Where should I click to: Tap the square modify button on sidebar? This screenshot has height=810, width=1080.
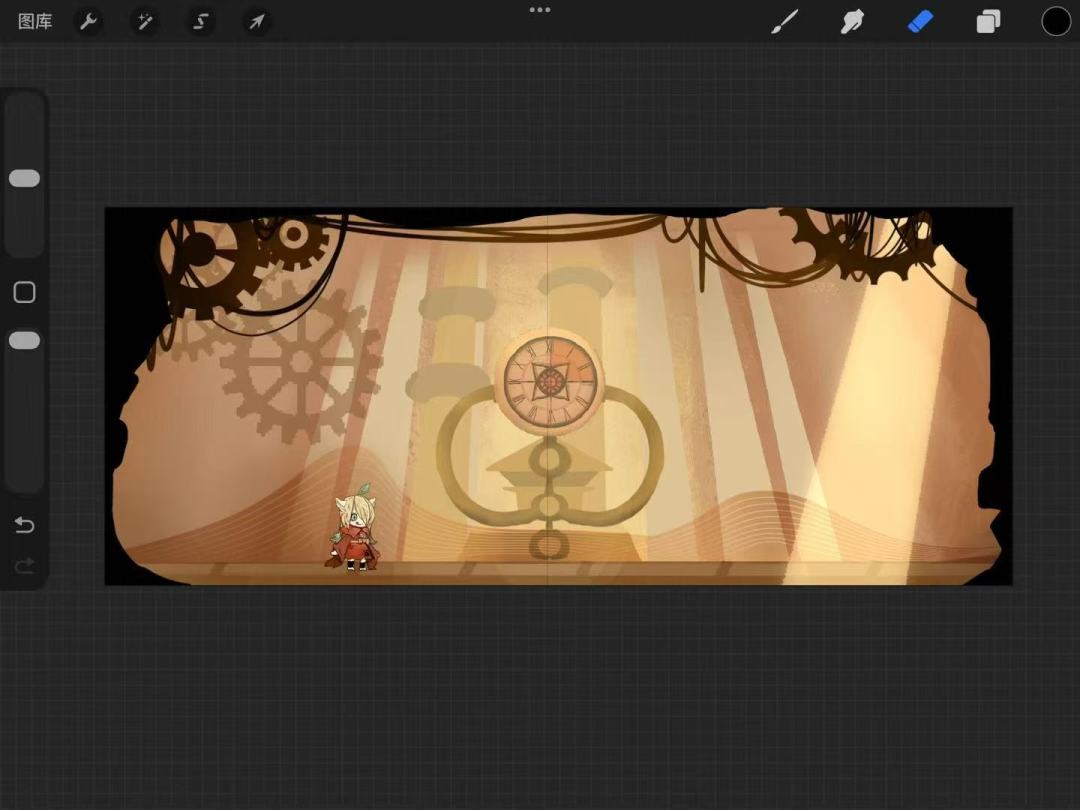tap(24, 292)
